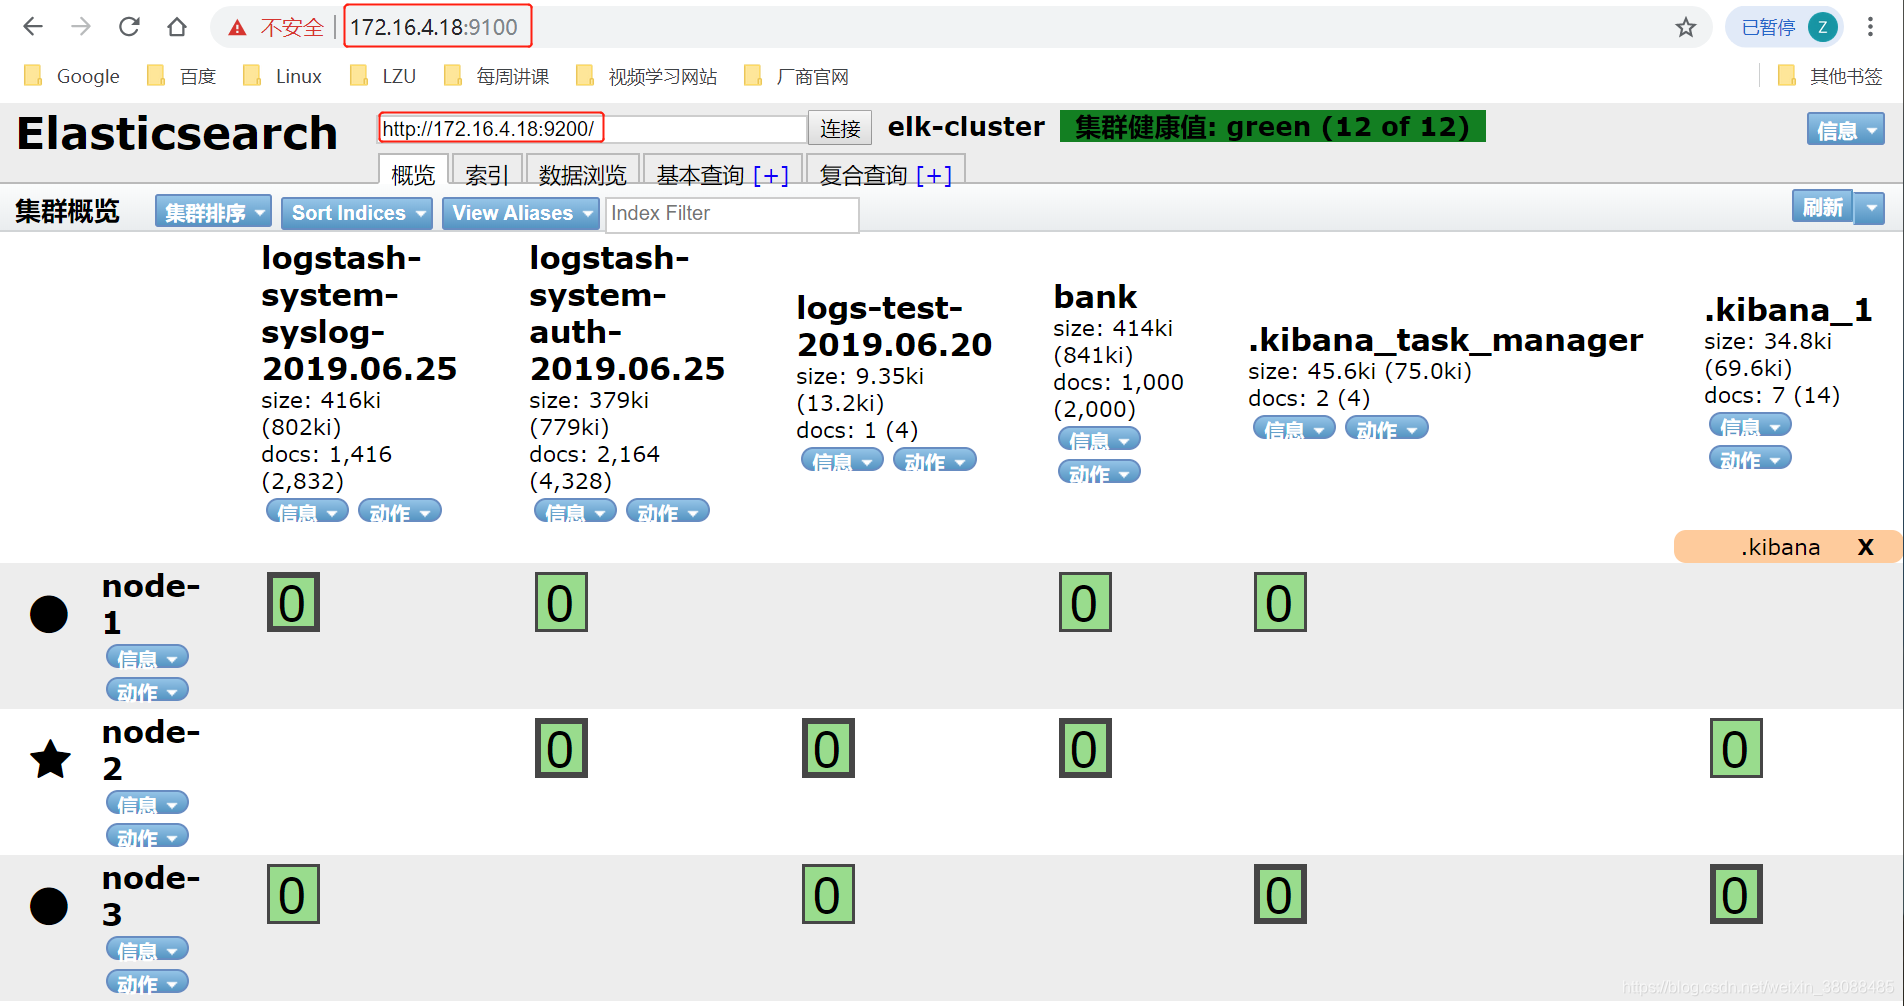Click node-3 circle icon
Image resolution: width=1904 pixels, height=1006 pixels.
(x=49, y=906)
